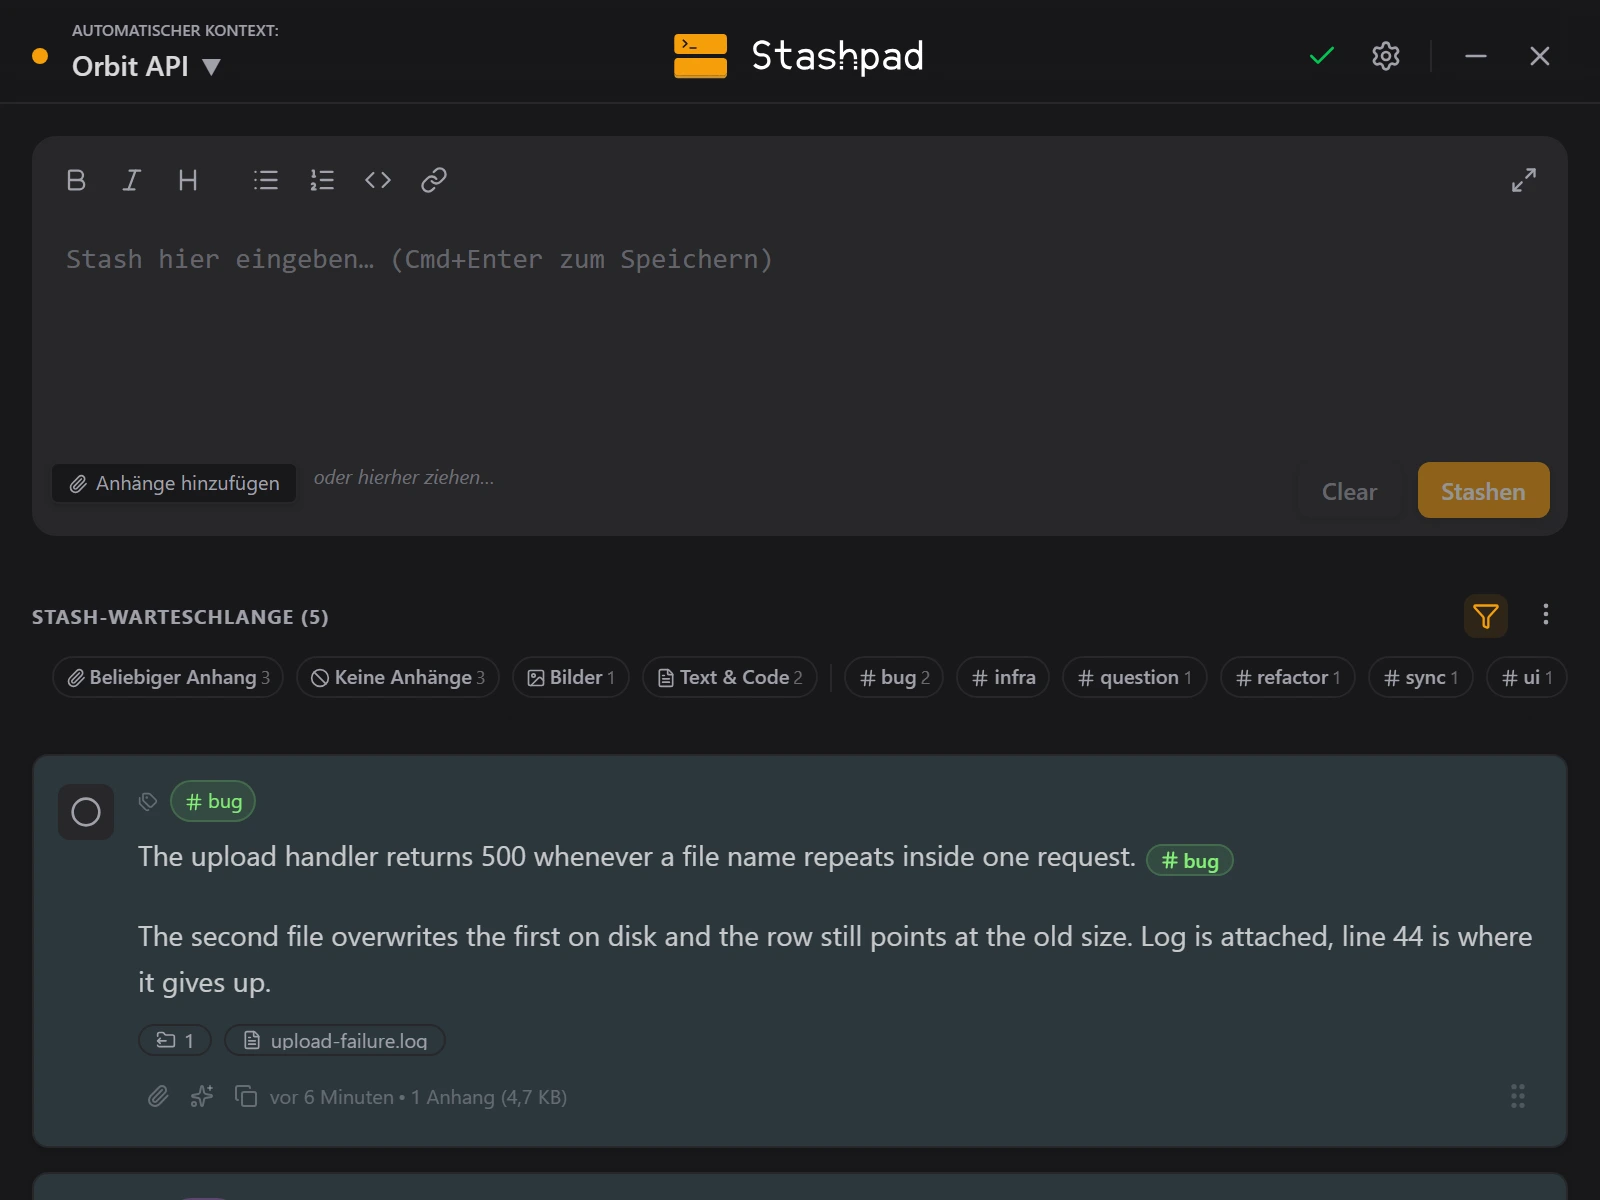Filter queue by Keine Anhänge
The height and width of the screenshot is (1200, 1600).
pos(398,677)
